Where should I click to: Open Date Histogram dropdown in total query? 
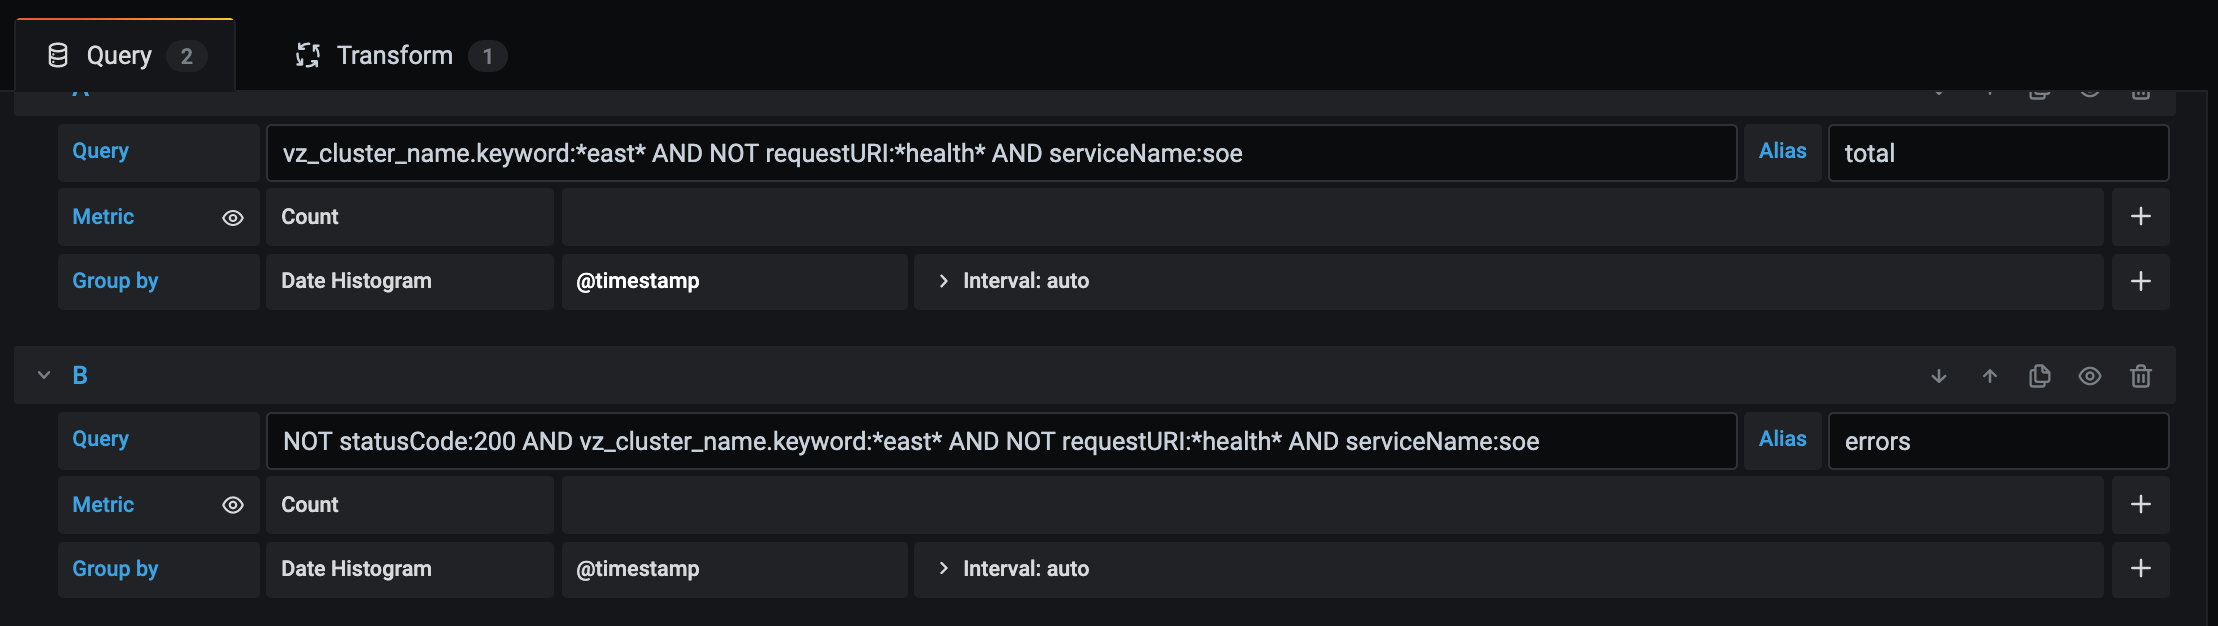410,281
